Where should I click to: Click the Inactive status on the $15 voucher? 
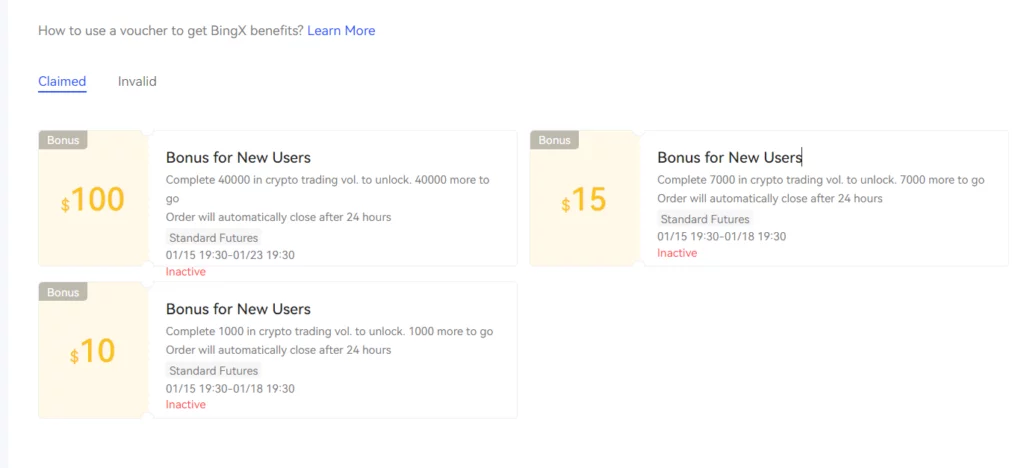tap(677, 253)
